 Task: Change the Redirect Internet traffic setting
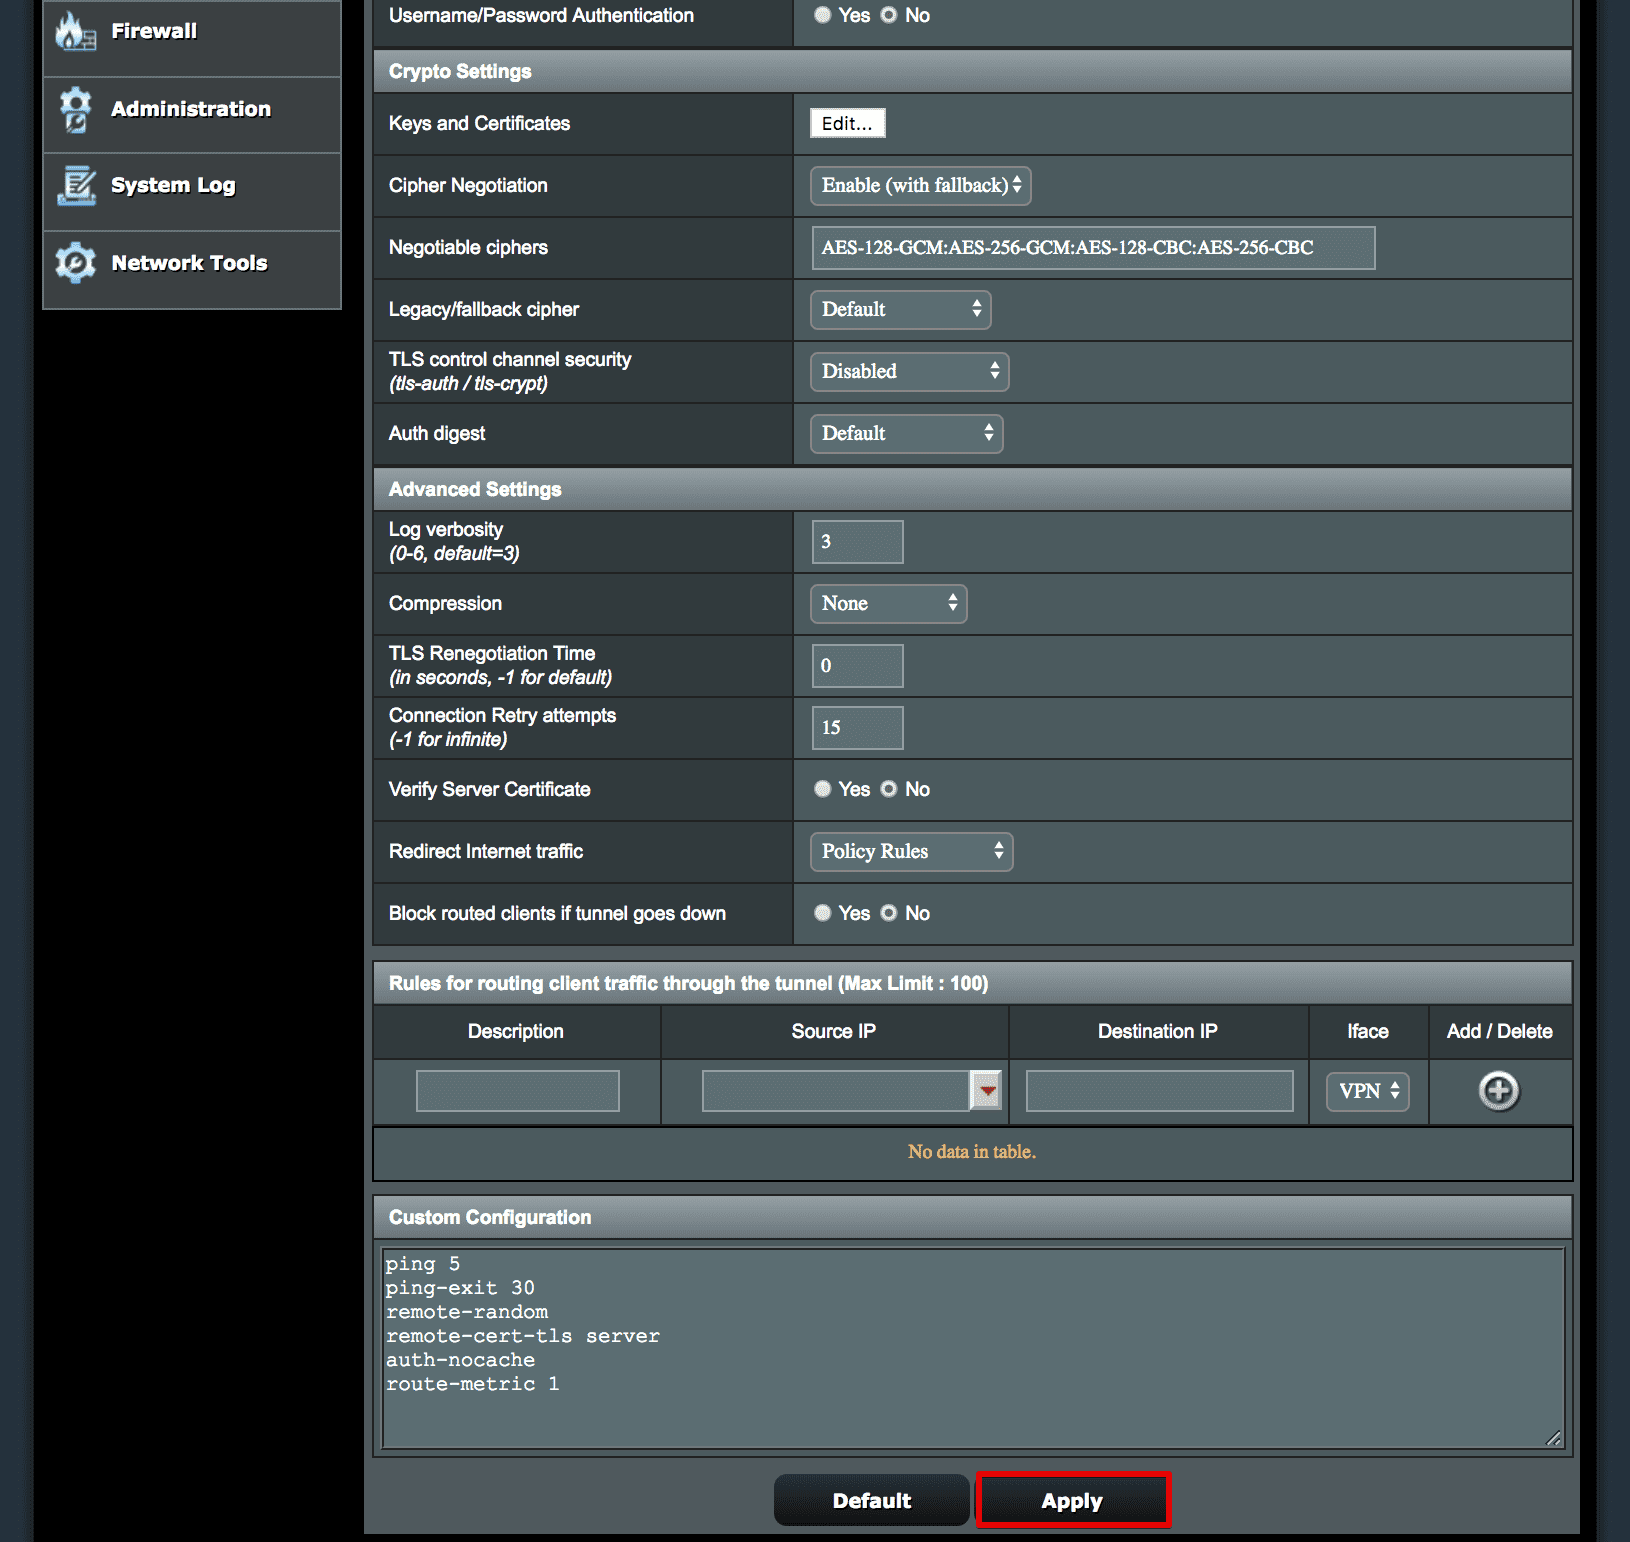coord(910,851)
